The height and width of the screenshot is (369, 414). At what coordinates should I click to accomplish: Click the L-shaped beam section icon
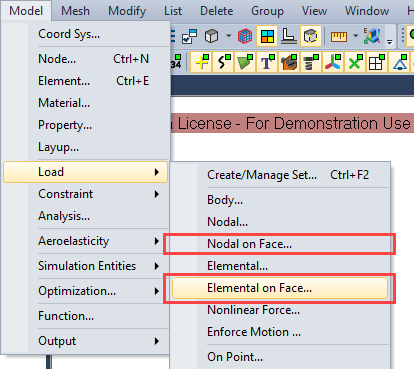(289, 36)
